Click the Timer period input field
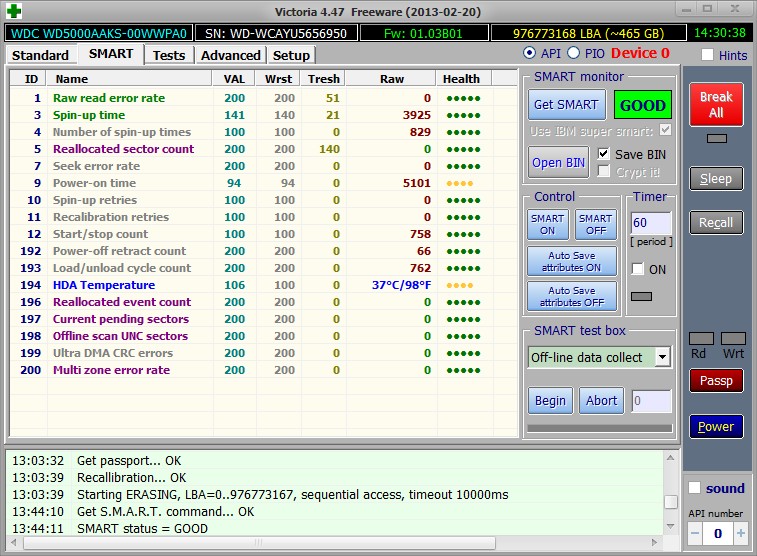Viewport: 757px width, 556px height. click(x=650, y=223)
